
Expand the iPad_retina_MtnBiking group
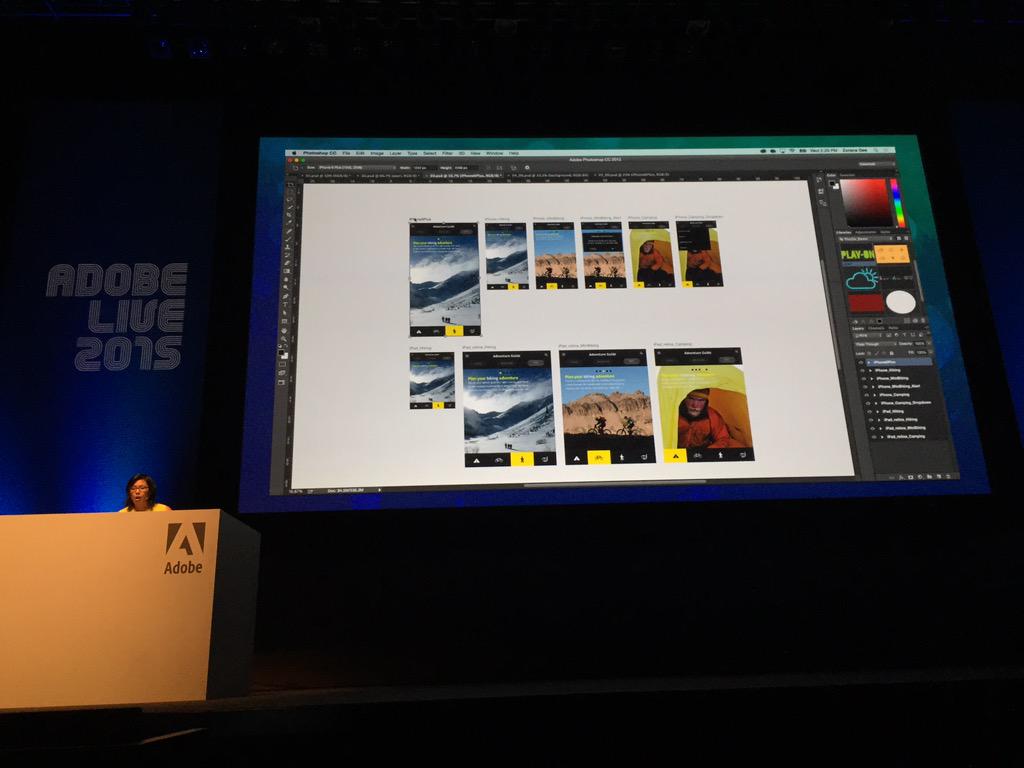pyautogui.click(x=880, y=428)
